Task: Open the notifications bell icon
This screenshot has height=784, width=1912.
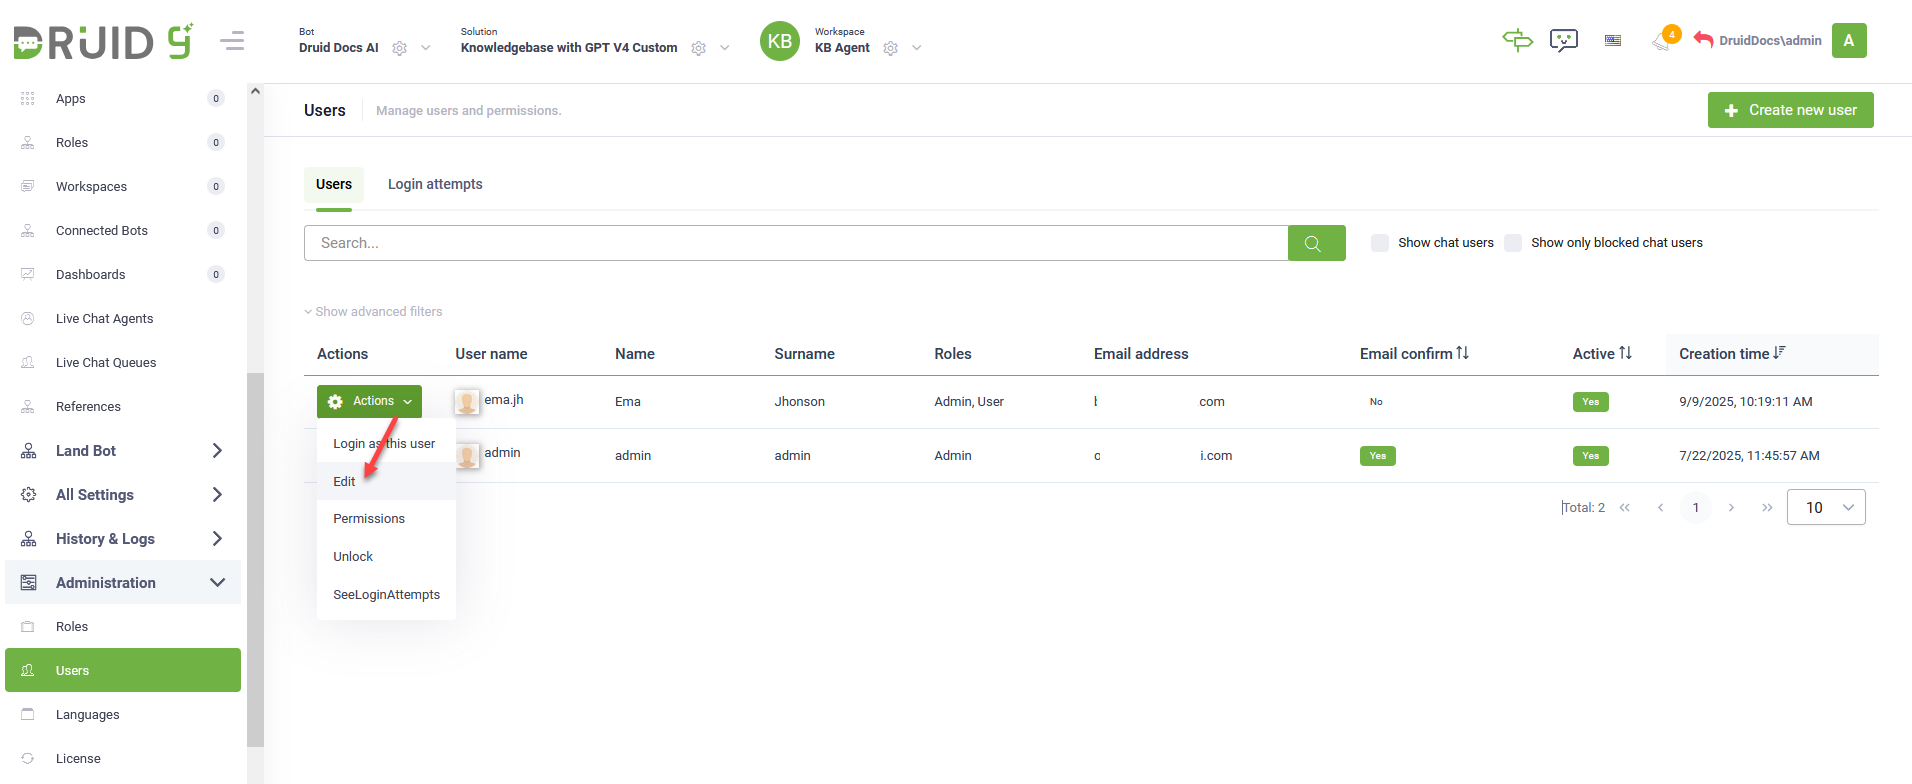Action: click(x=1662, y=41)
